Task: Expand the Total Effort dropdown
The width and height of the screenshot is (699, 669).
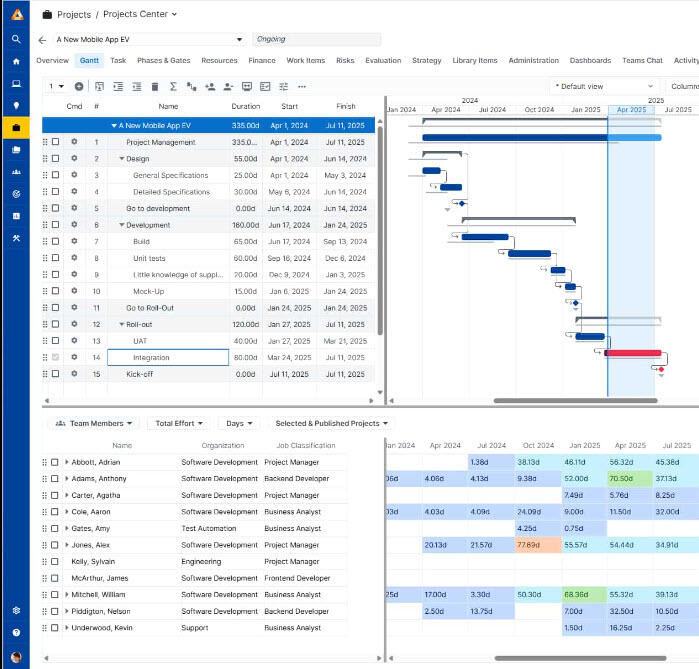Action: click(181, 424)
